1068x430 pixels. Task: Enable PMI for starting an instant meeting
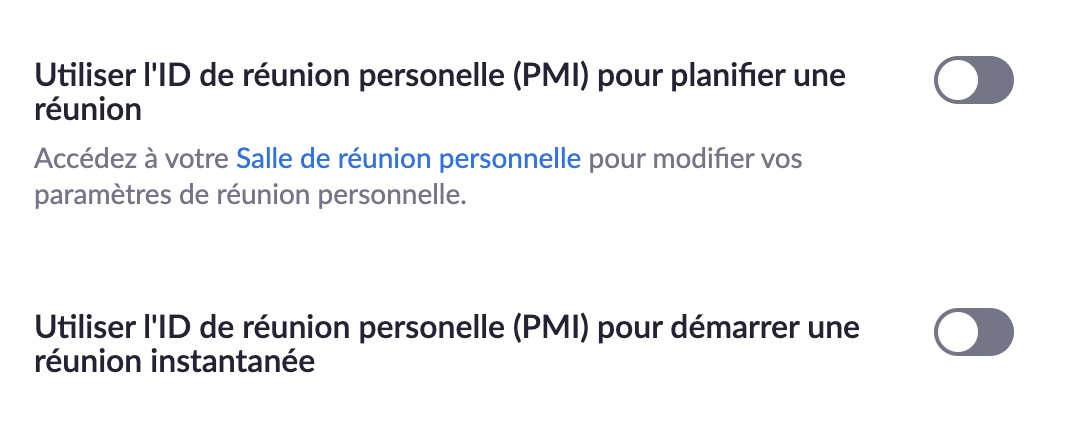pos(973,331)
